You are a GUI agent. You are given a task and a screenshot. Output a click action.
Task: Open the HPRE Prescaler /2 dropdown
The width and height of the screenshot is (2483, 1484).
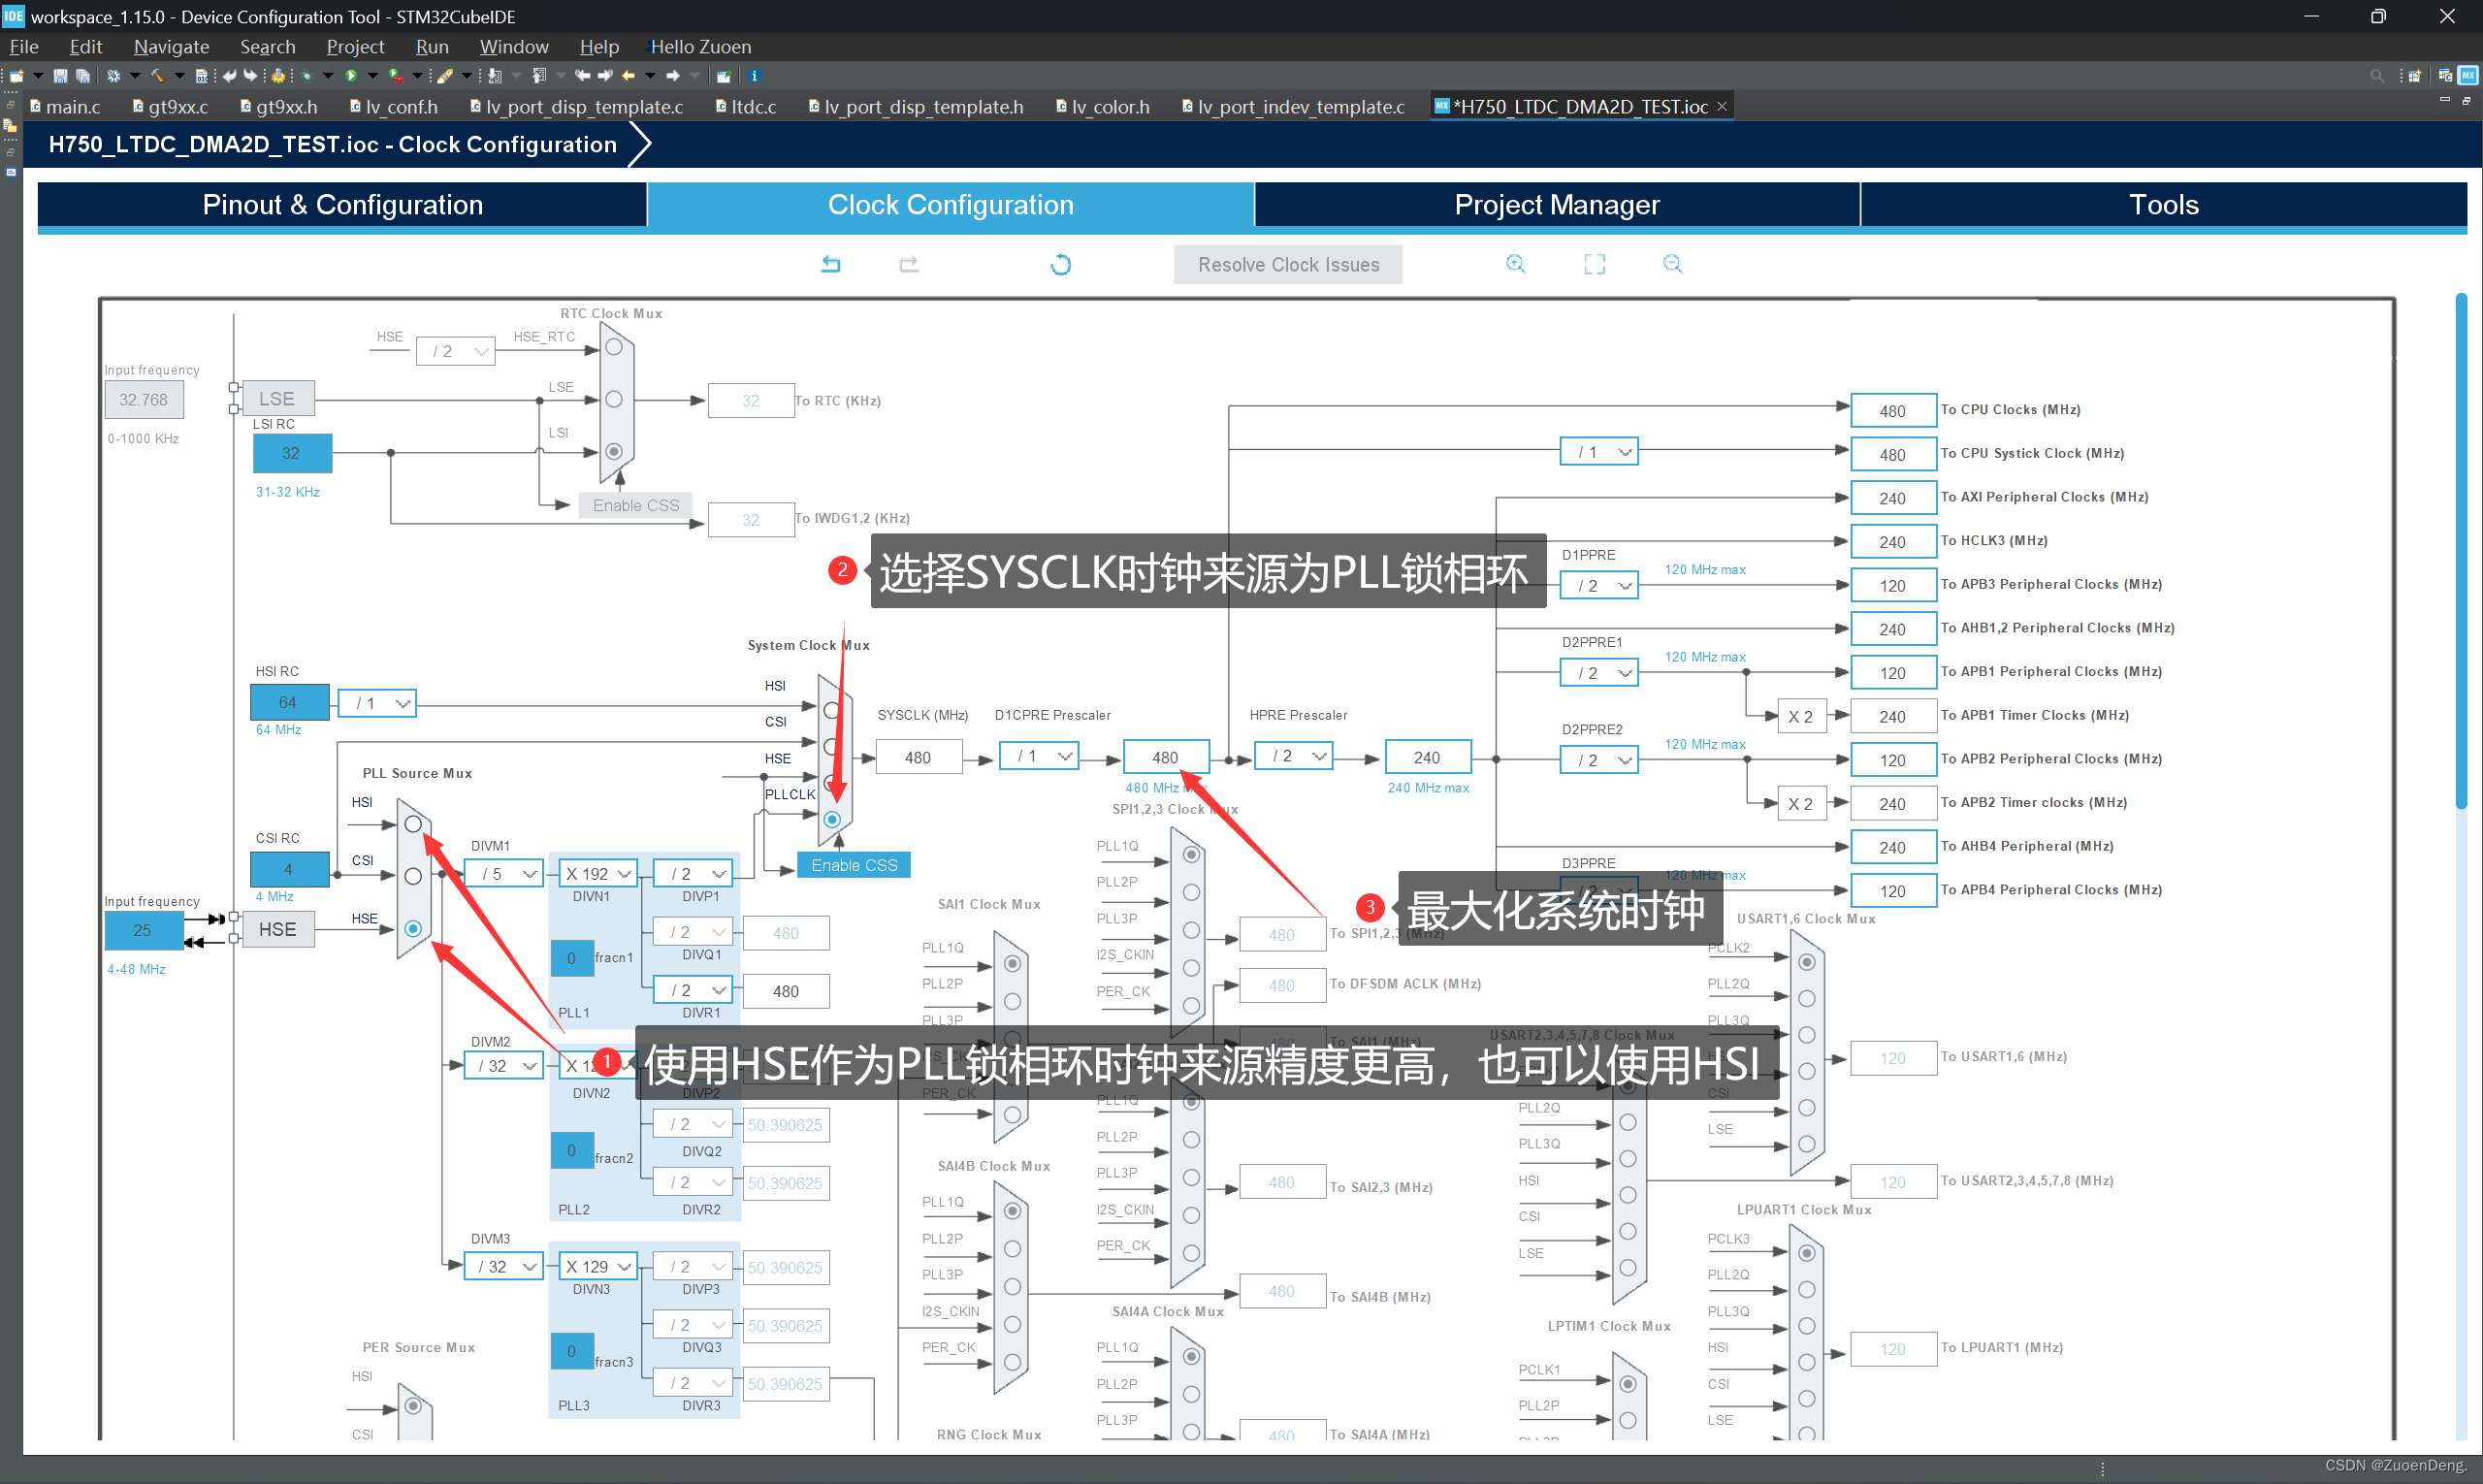[1293, 757]
